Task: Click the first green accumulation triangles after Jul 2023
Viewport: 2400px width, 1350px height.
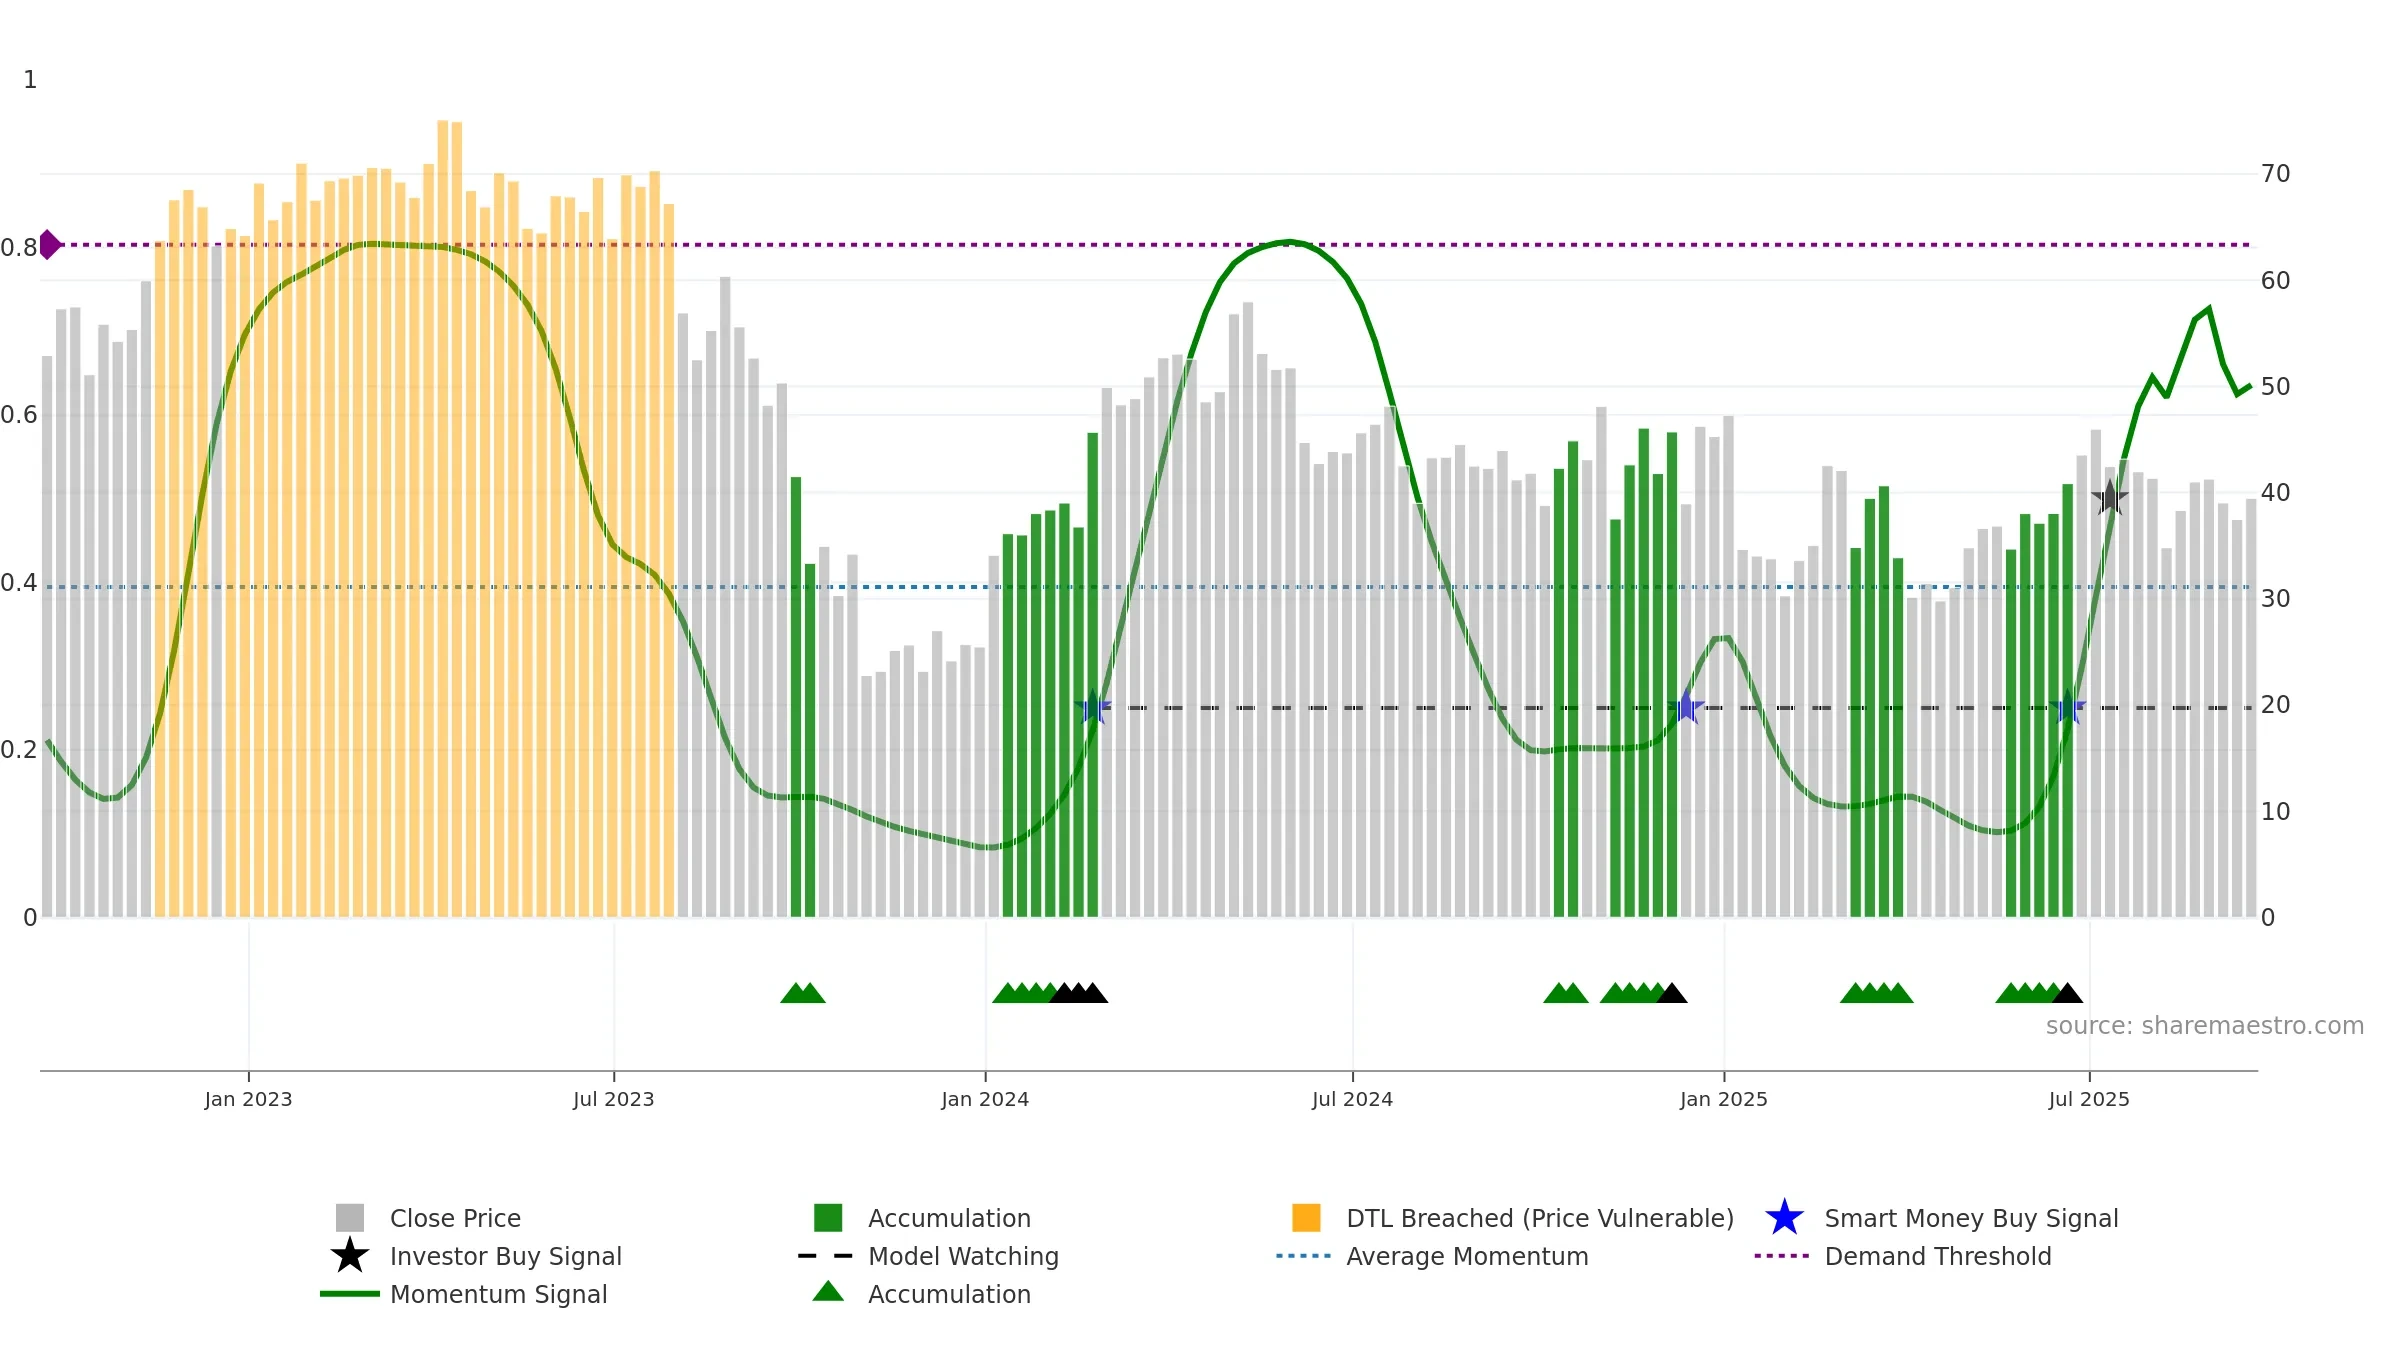Action: 803,993
